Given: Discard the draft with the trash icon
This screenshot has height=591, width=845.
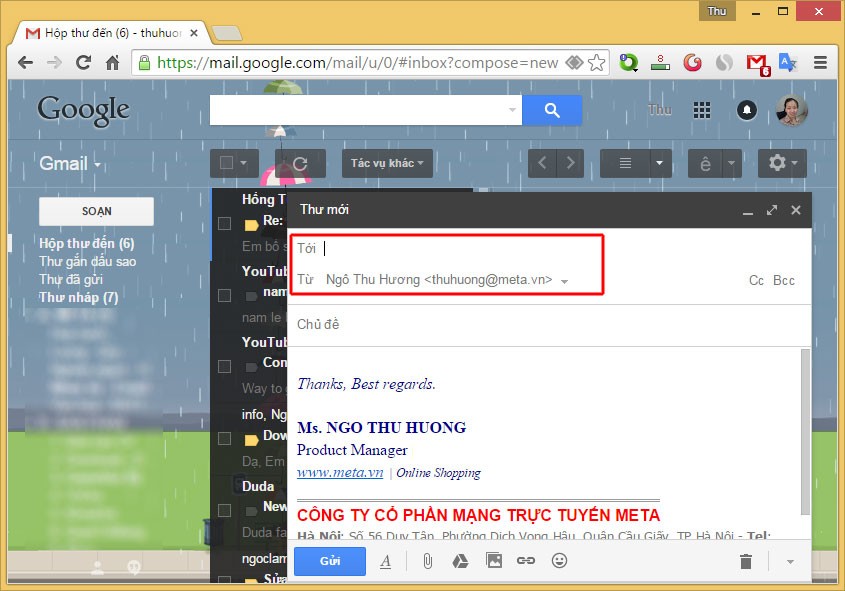Looking at the screenshot, I should [746, 561].
